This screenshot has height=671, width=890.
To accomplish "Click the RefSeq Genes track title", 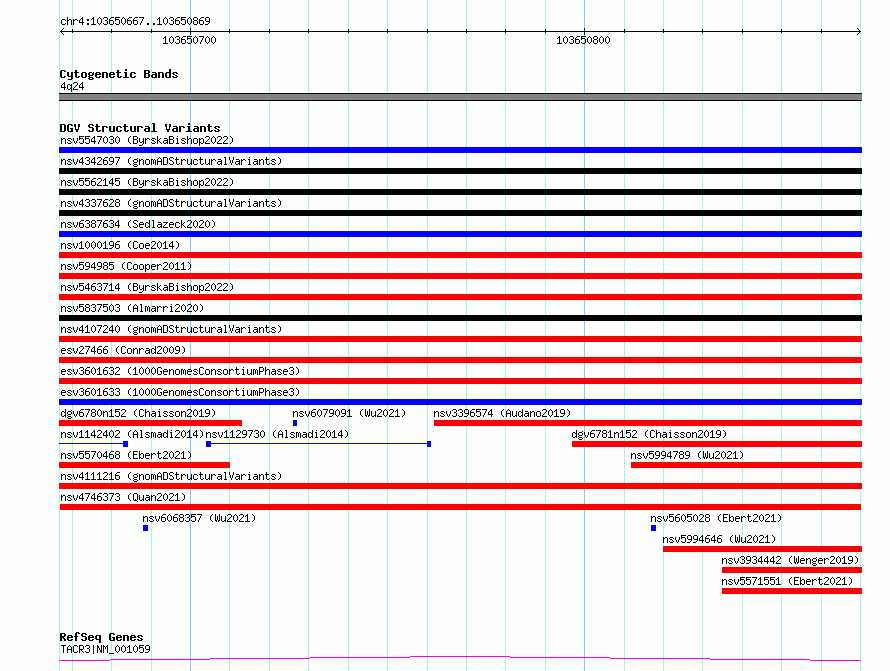I will tap(101, 637).
